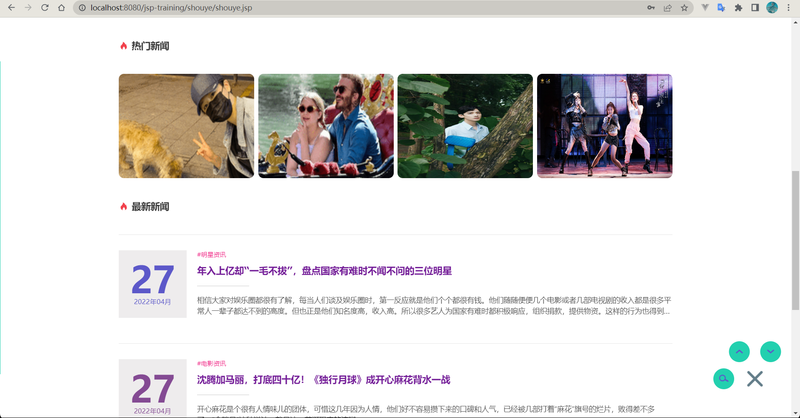800x418 pixels.
Task: Bookmark this page with the star
Action: (x=684, y=8)
